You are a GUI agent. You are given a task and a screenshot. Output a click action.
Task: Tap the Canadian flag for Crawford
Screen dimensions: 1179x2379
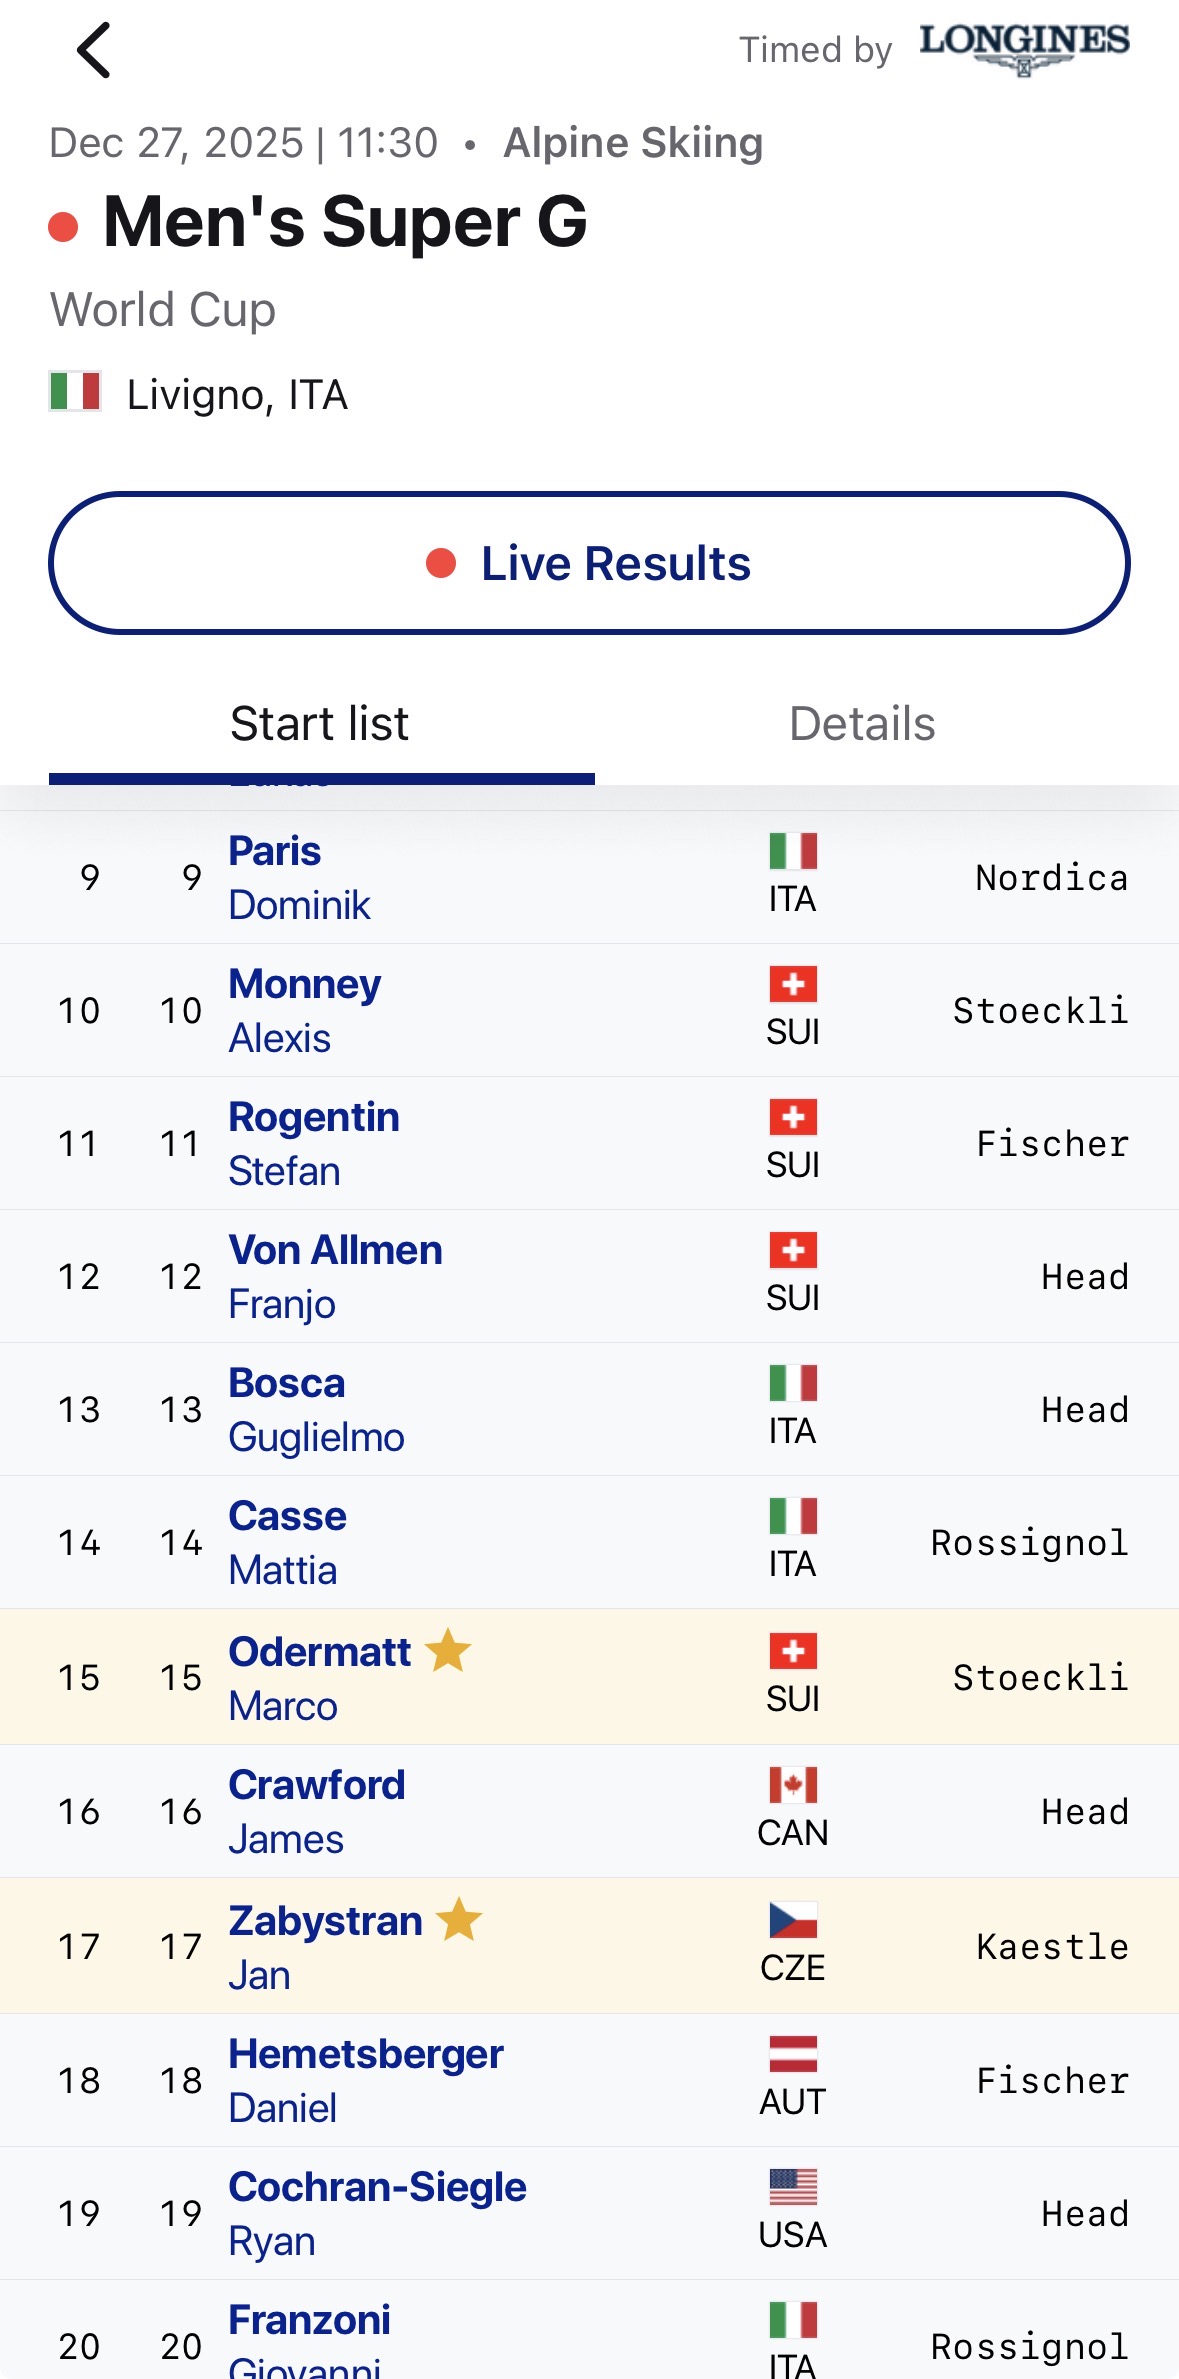(x=793, y=1785)
